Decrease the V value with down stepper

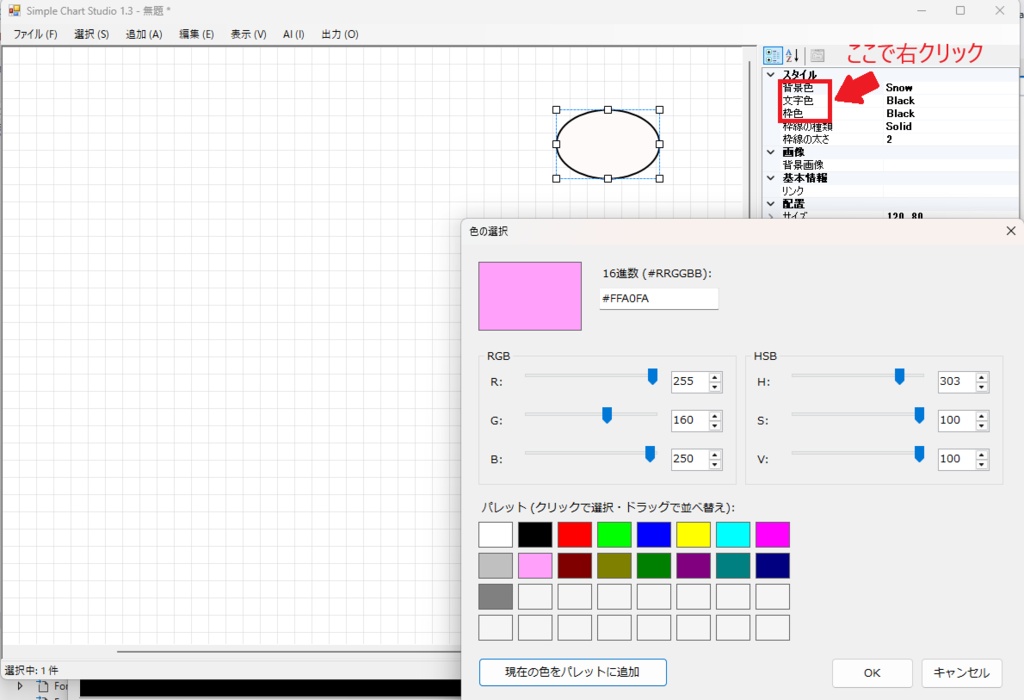(x=982, y=464)
